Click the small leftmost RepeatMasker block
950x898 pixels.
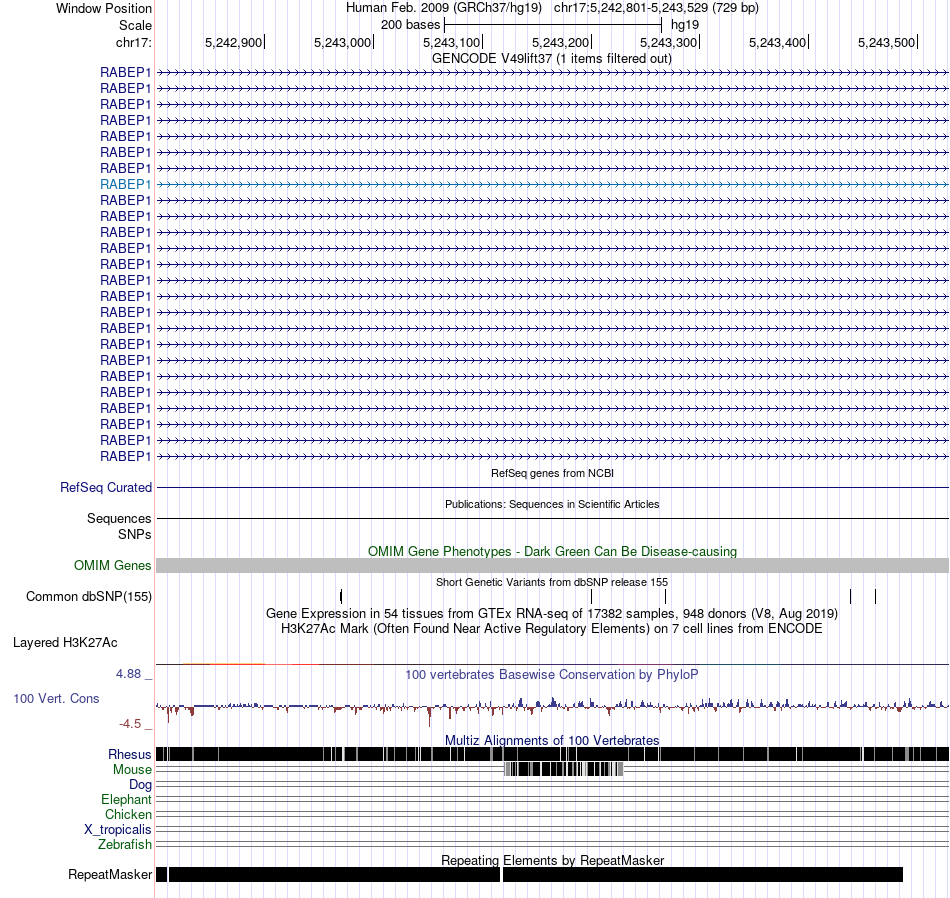[162, 874]
